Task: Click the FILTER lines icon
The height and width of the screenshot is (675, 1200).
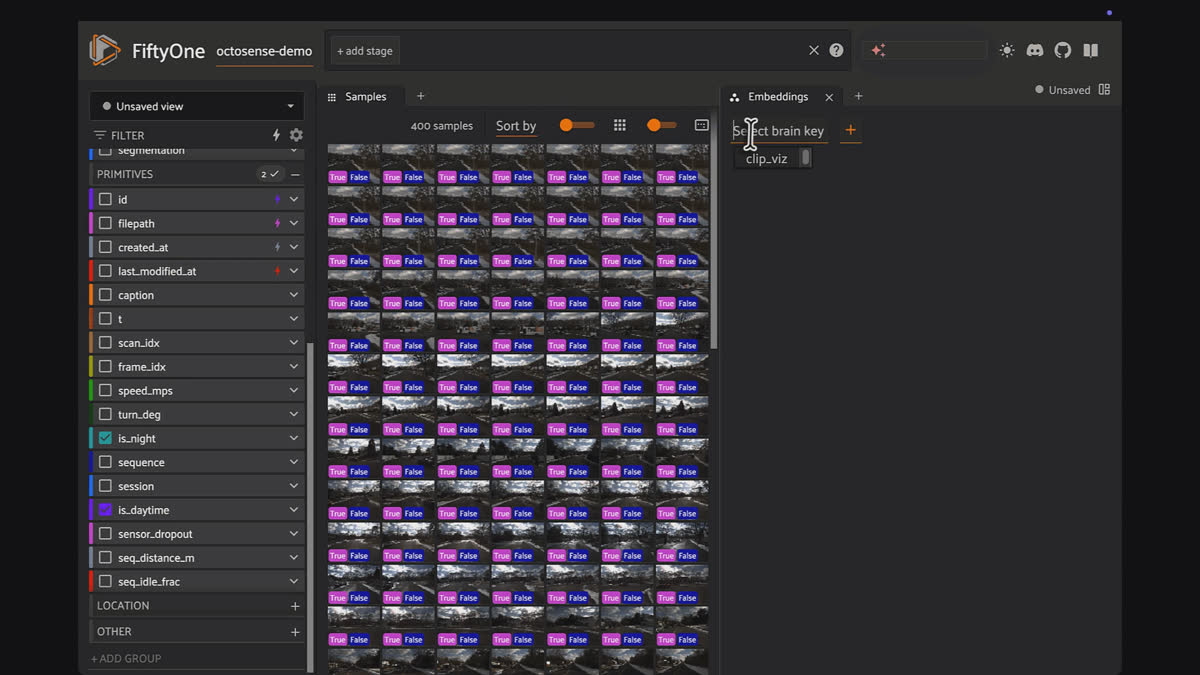Action: (x=100, y=135)
